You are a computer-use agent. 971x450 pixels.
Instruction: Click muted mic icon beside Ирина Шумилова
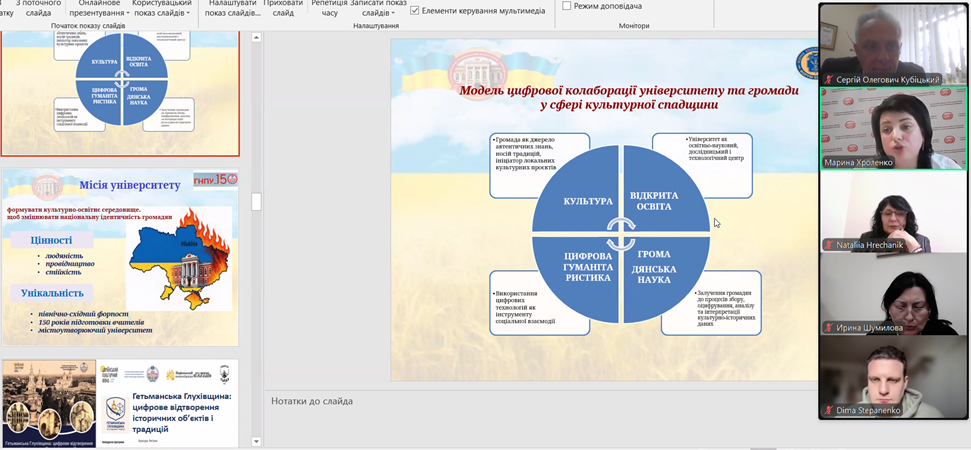click(x=828, y=327)
